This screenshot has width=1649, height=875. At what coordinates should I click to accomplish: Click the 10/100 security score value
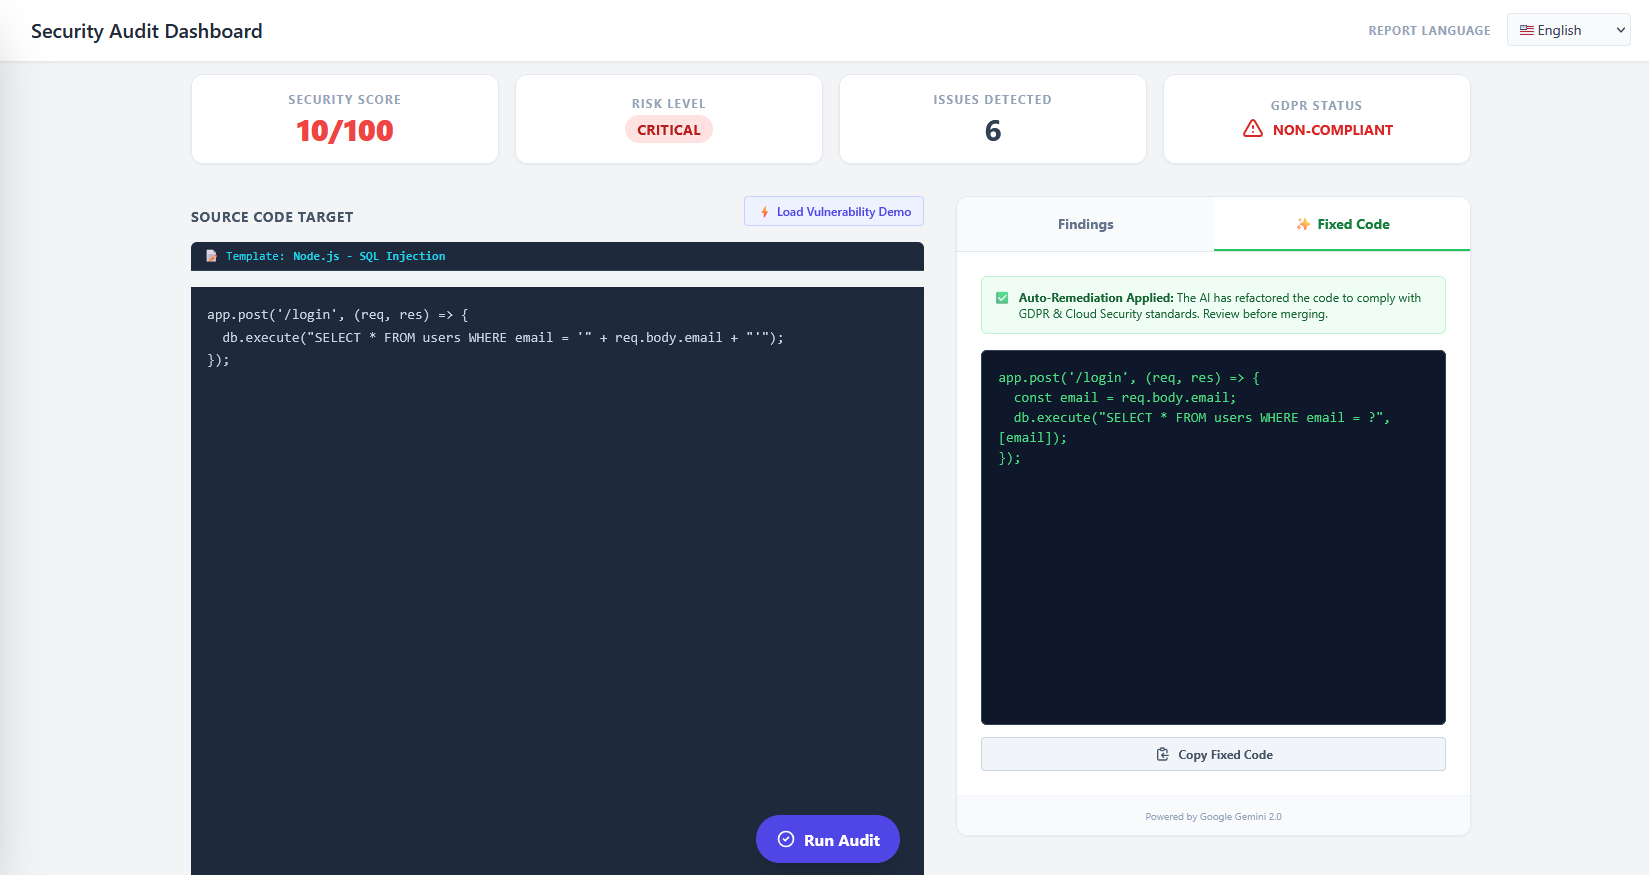[345, 131]
